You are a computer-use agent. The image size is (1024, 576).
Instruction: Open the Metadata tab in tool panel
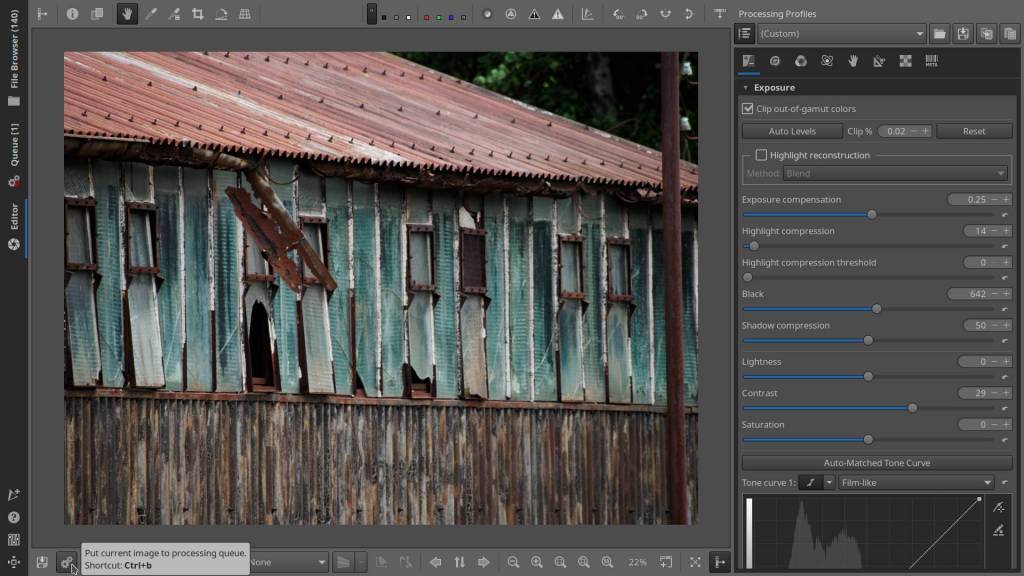coord(931,61)
